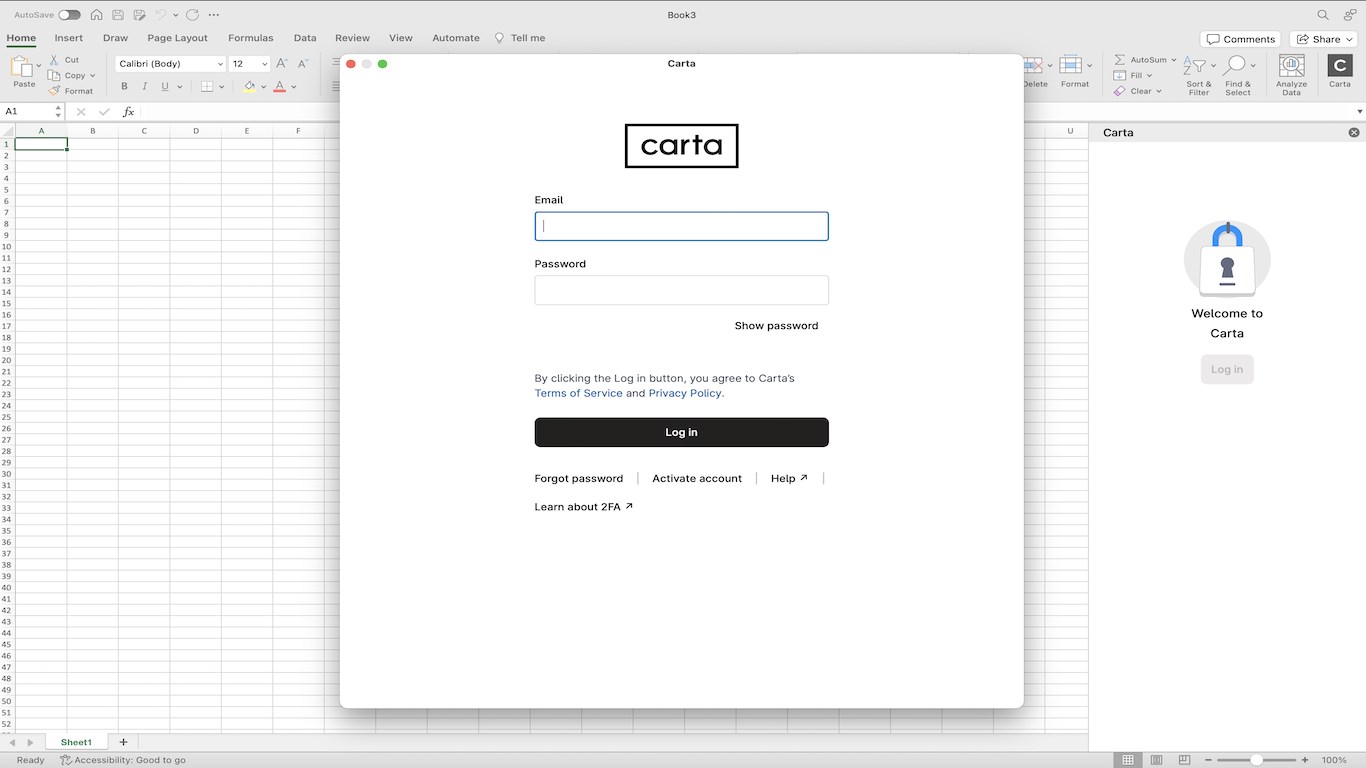Image resolution: width=1366 pixels, height=768 pixels.
Task: Click the Tell me lightbulb search
Action: pyautogui.click(x=520, y=38)
